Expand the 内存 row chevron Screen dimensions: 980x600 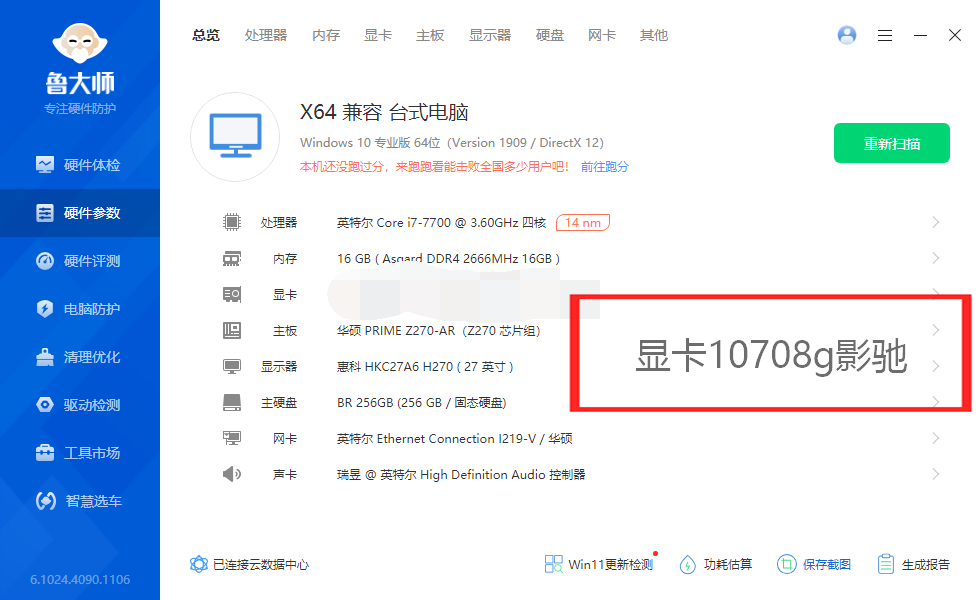[936, 258]
